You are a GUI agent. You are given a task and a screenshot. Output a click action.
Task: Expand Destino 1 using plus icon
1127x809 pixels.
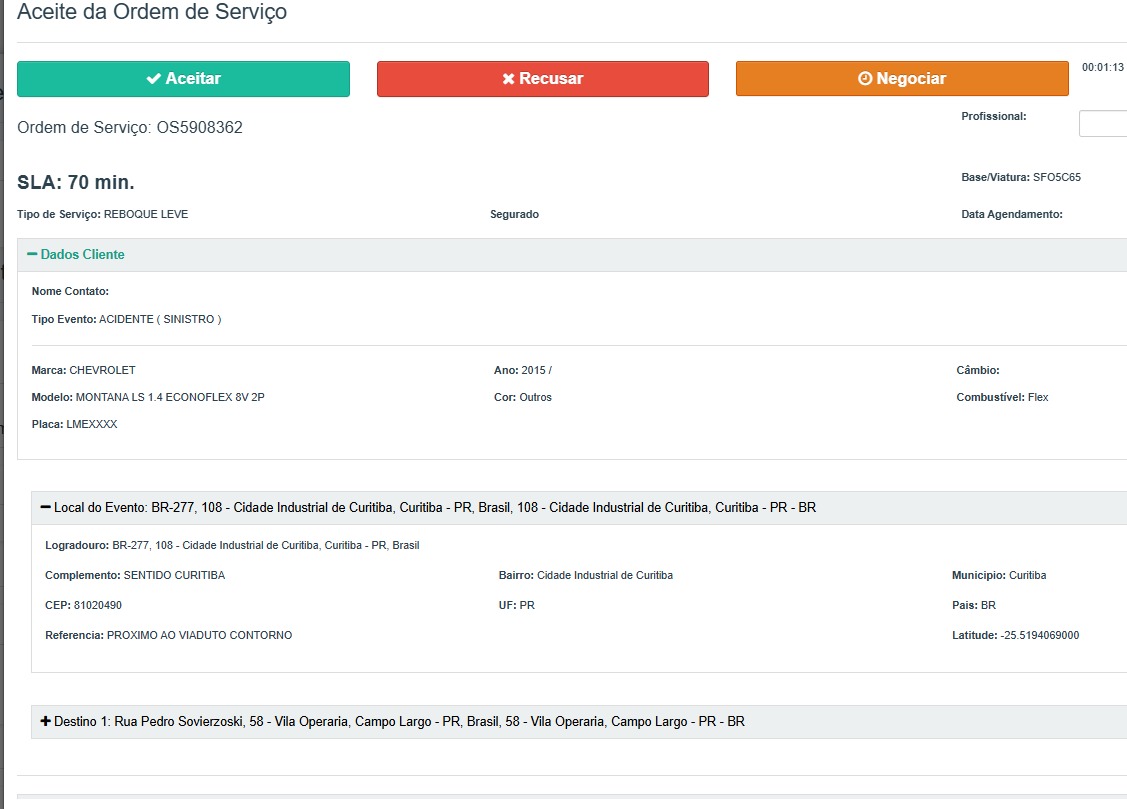45,722
